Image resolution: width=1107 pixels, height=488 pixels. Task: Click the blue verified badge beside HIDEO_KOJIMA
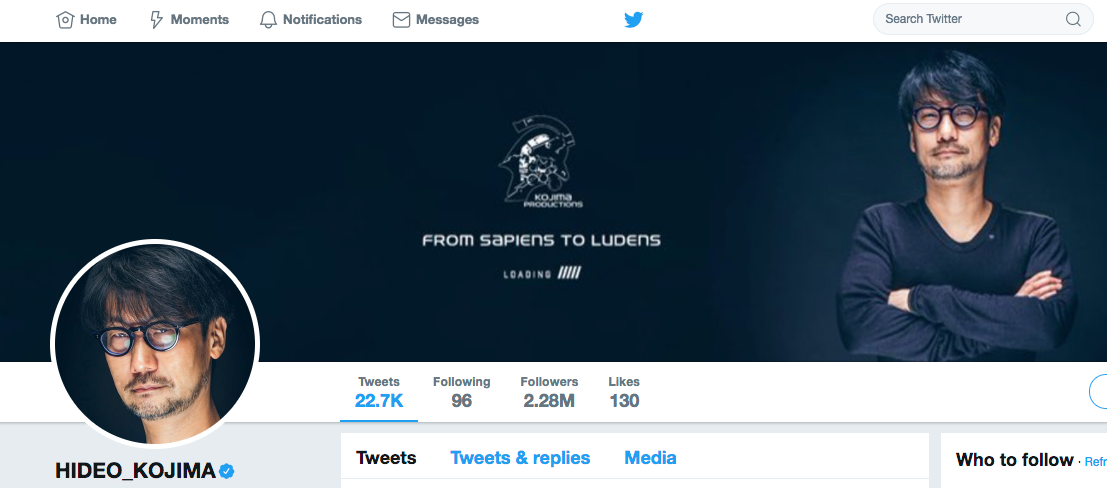(227, 471)
